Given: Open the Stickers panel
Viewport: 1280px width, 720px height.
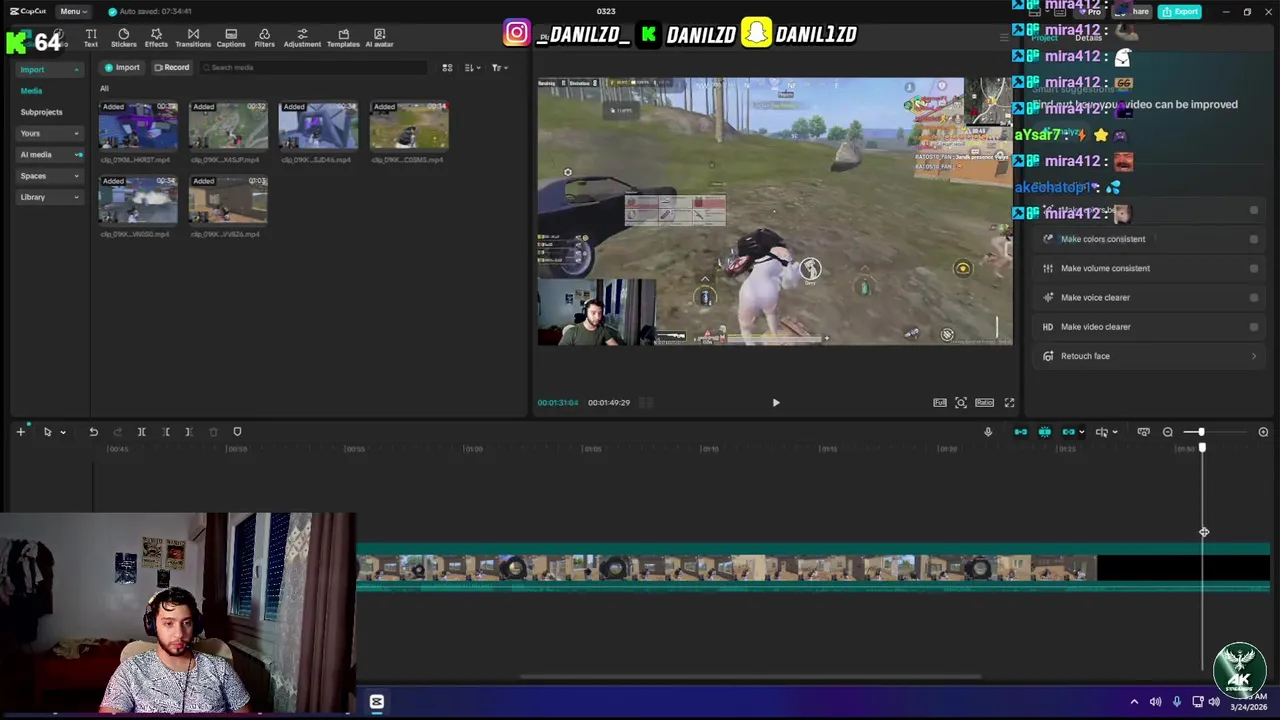Looking at the screenshot, I should pyautogui.click(x=124, y=38).
